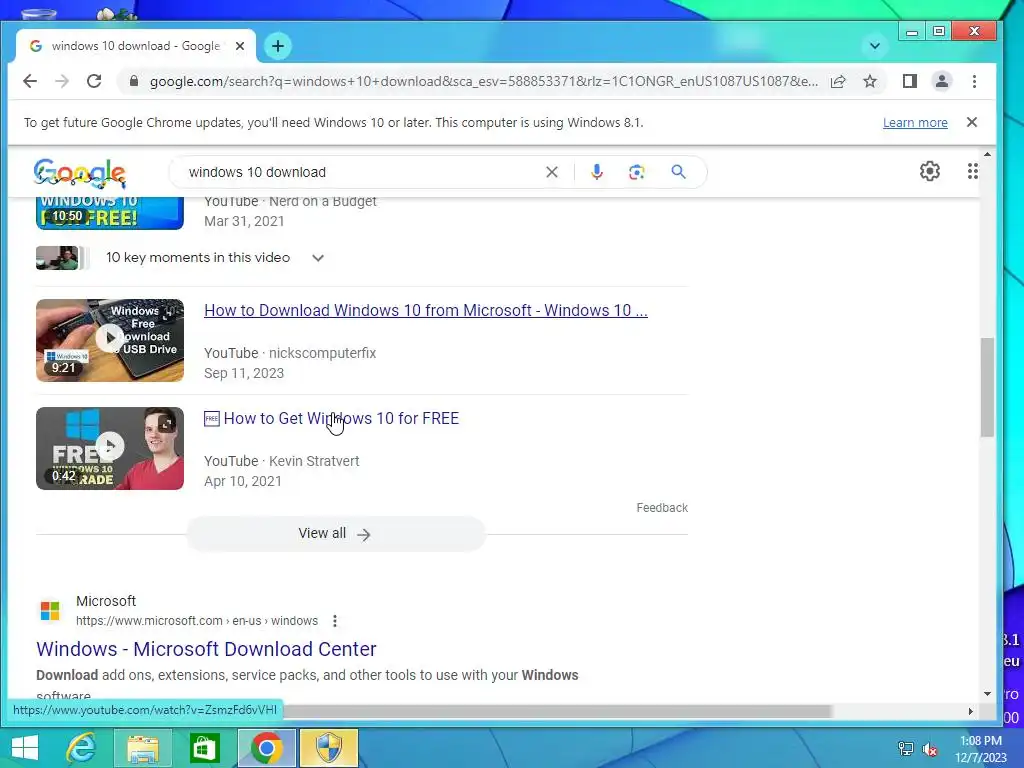
Task: Open the shield program on the taskbar
Action: [328, 748]
